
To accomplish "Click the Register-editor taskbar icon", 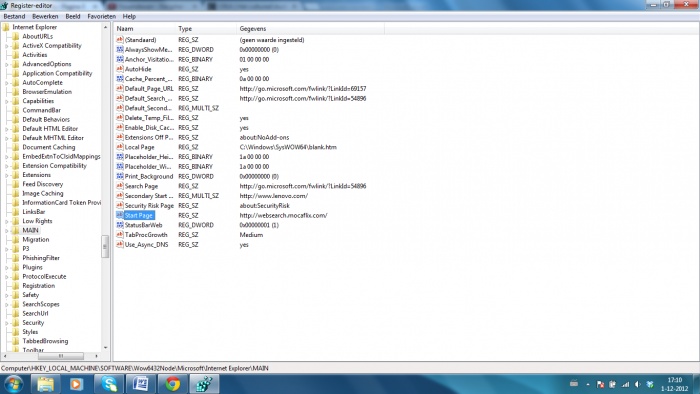I will (x=204, y=384).
